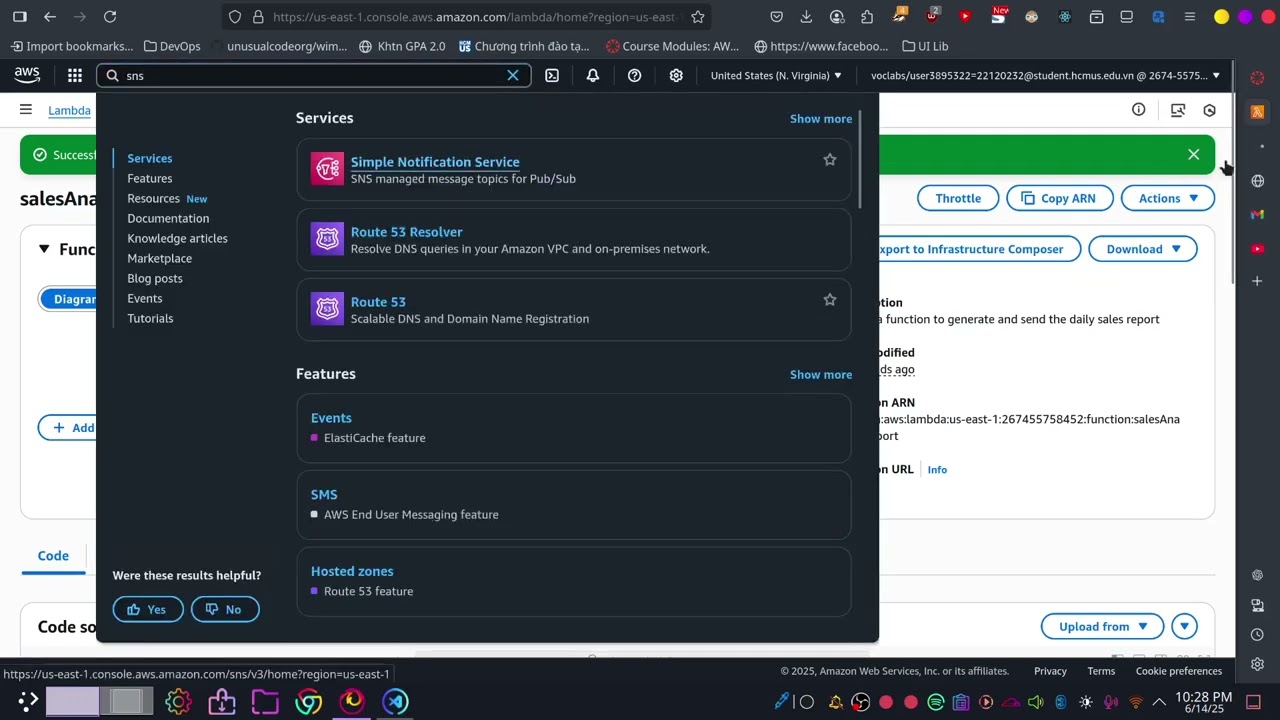Viewport: 1280px width, 720px height.
Task: Click the AWS logo home icon
Action: pos(27,75)
